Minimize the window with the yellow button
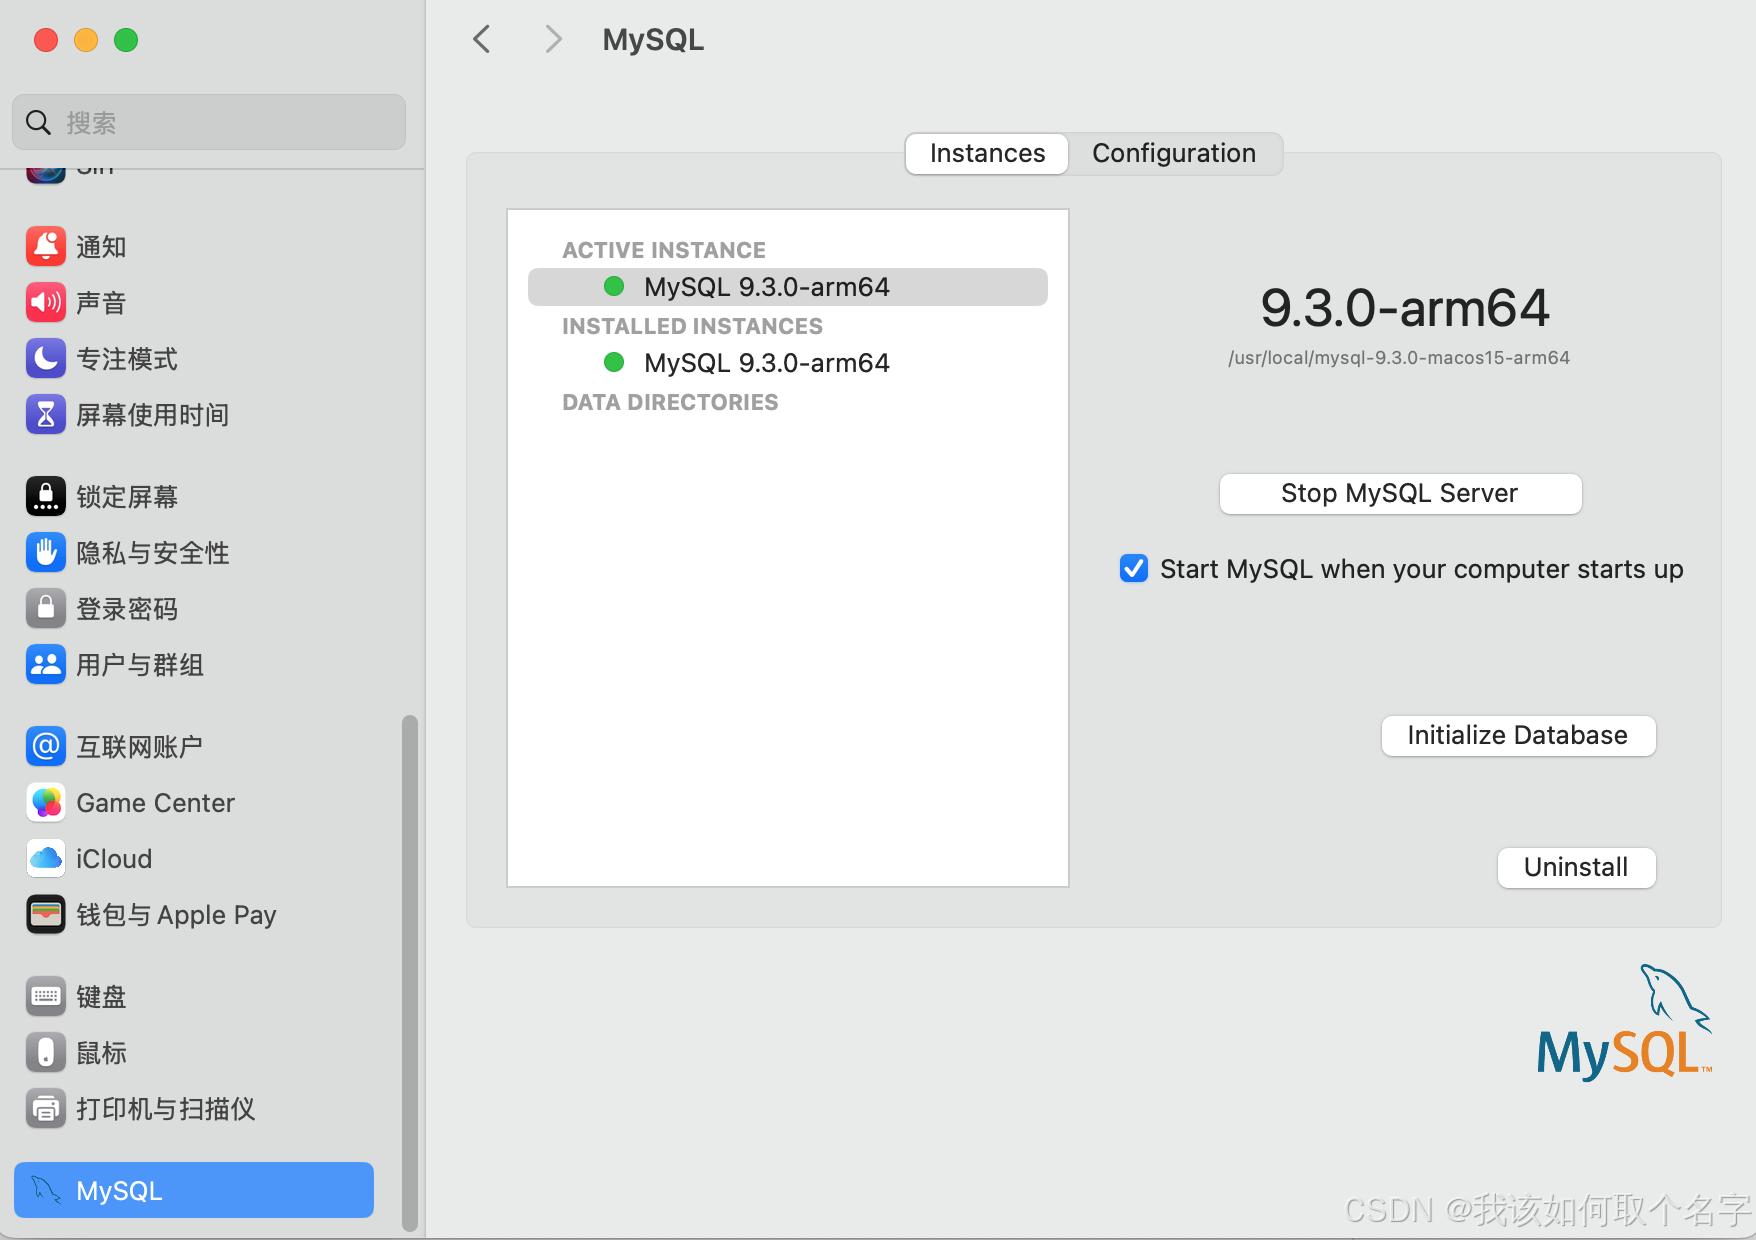Viewport: 1756px width, 1240px height. click(86, 40)
